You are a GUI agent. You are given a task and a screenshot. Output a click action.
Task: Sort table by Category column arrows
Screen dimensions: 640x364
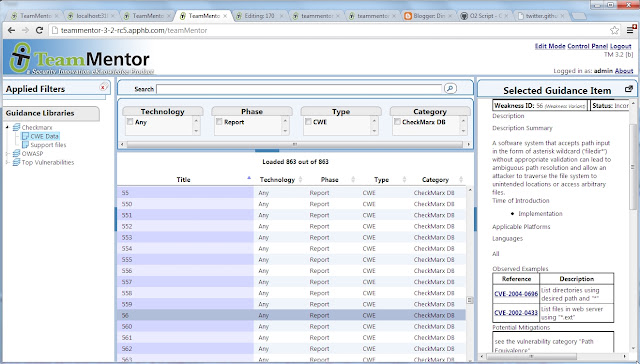tap(461, 180)
